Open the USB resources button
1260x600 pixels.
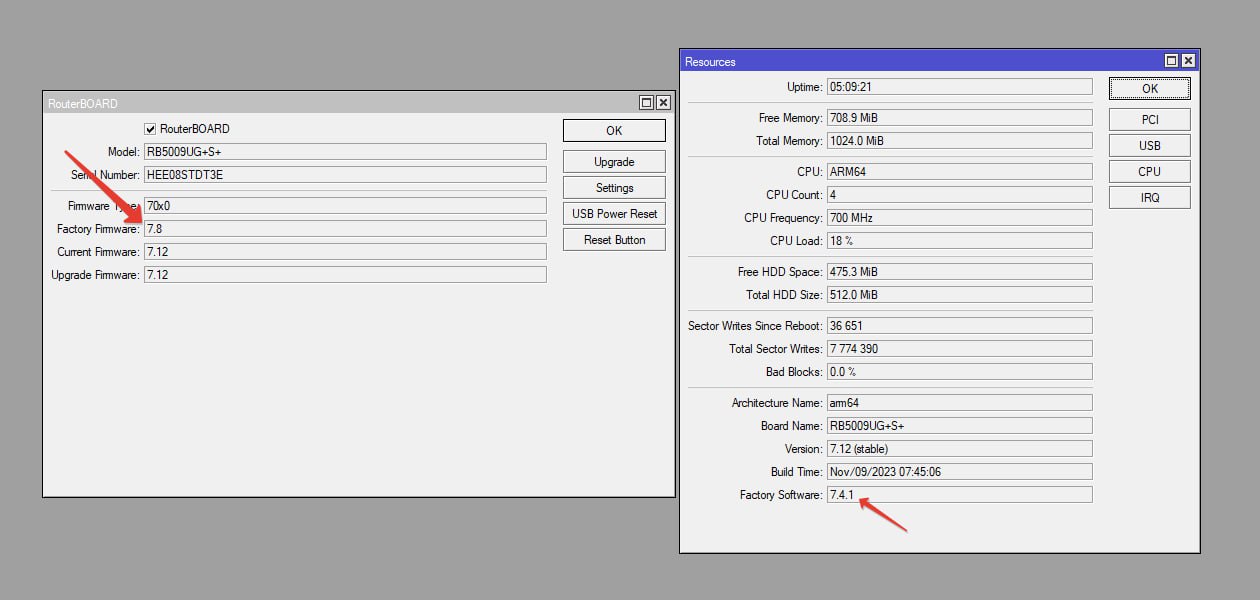click(1150, 146)
